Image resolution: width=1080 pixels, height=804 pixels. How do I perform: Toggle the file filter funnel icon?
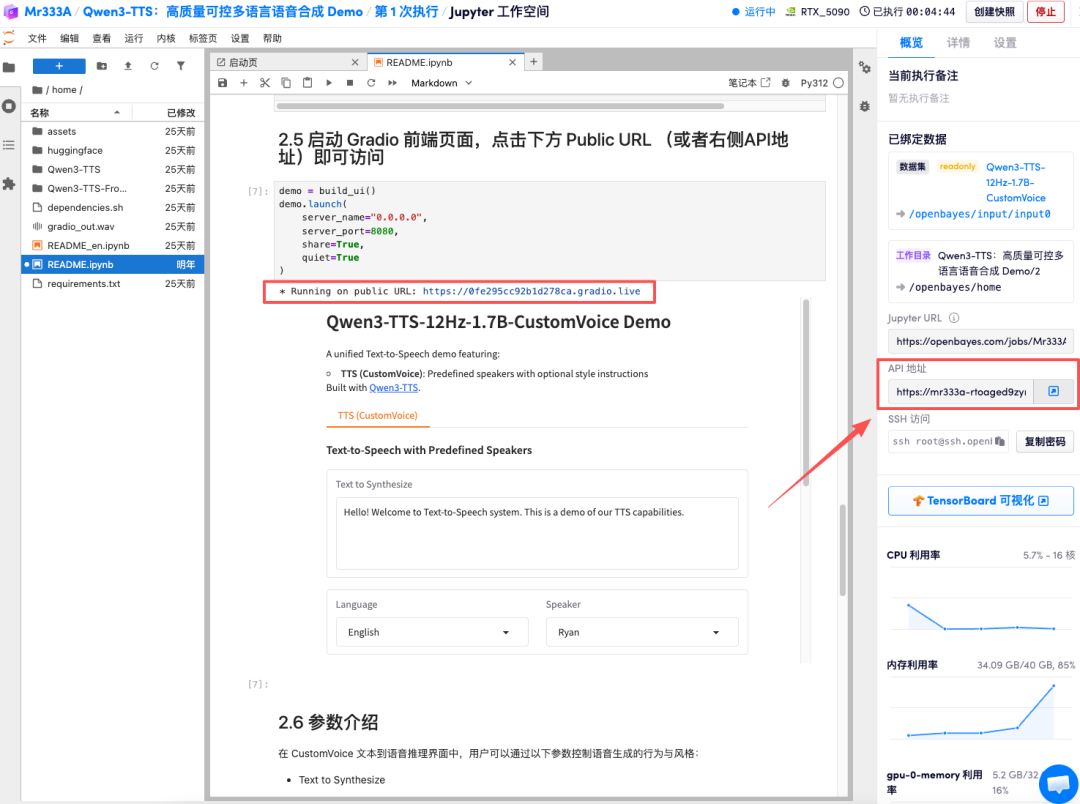[180, 66]
